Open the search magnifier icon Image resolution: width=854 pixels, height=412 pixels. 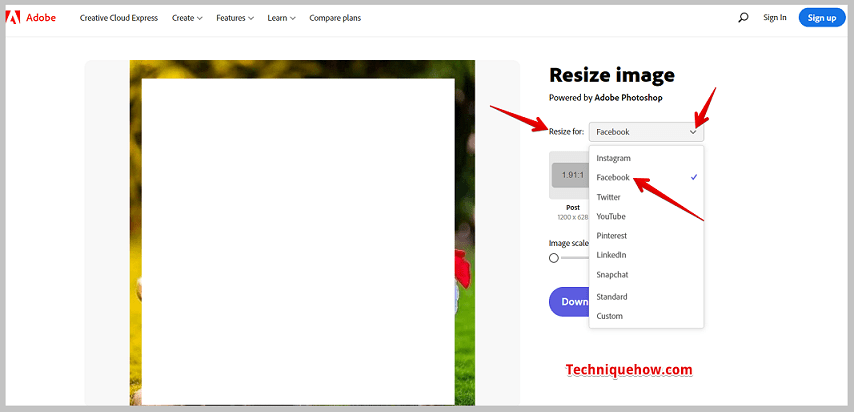click(743, 17)
